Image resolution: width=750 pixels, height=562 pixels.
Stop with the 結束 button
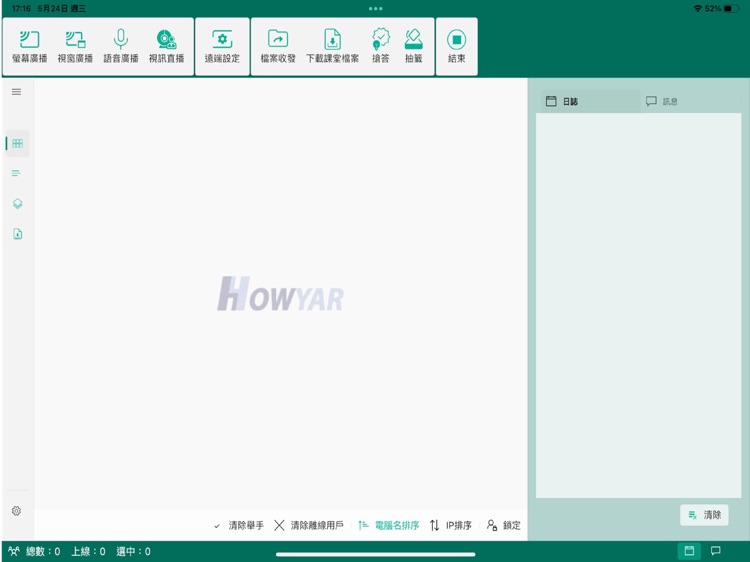click(457, 46)
